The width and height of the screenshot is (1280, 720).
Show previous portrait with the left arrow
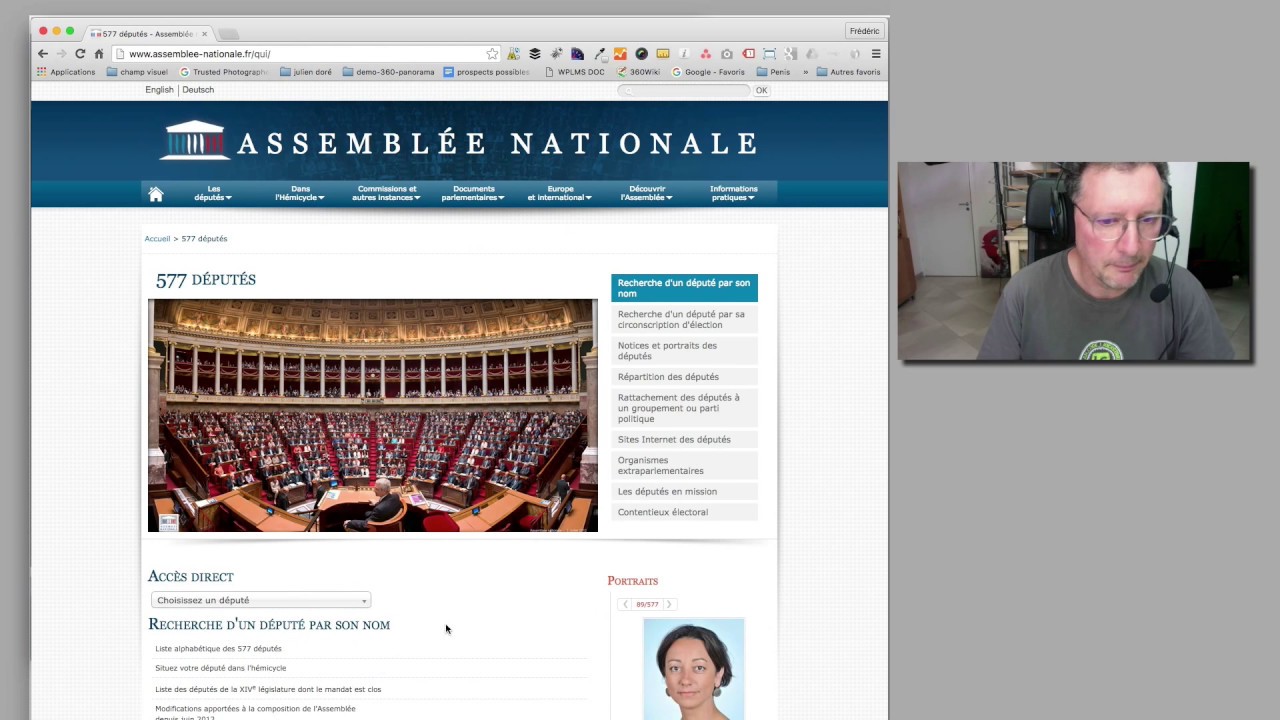click(625, 604)
